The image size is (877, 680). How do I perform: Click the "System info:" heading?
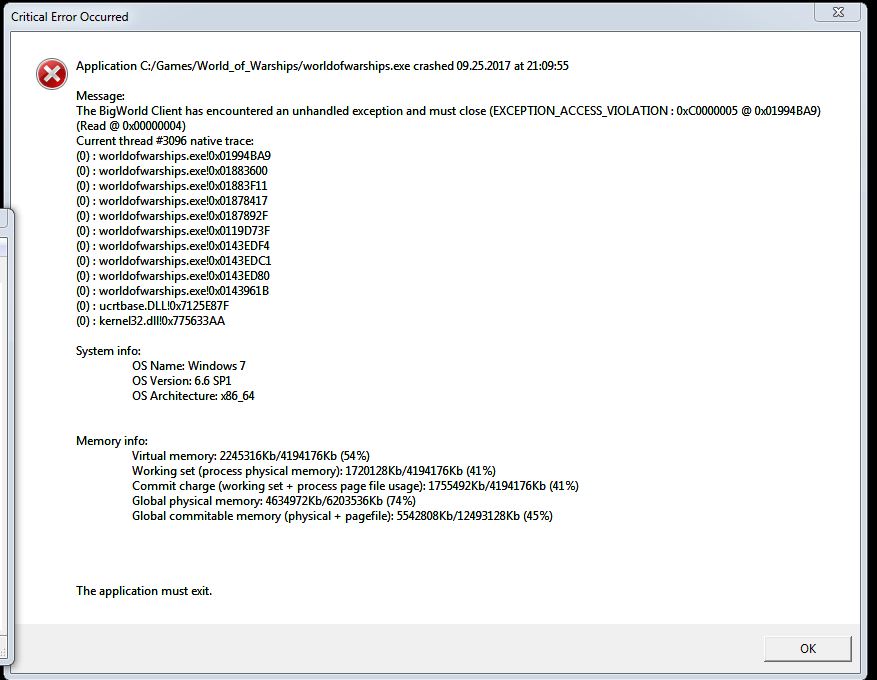(x=109, y=351)
